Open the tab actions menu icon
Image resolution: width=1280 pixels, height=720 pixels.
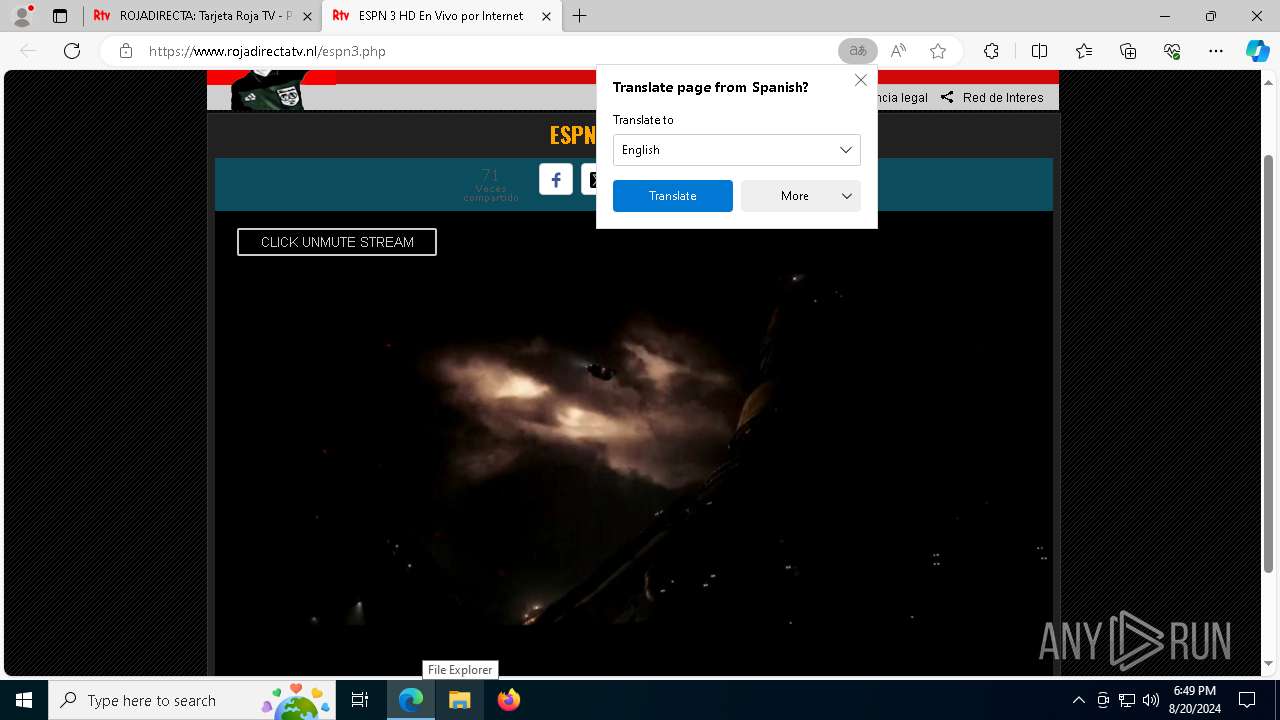click(x=60, y=16)
